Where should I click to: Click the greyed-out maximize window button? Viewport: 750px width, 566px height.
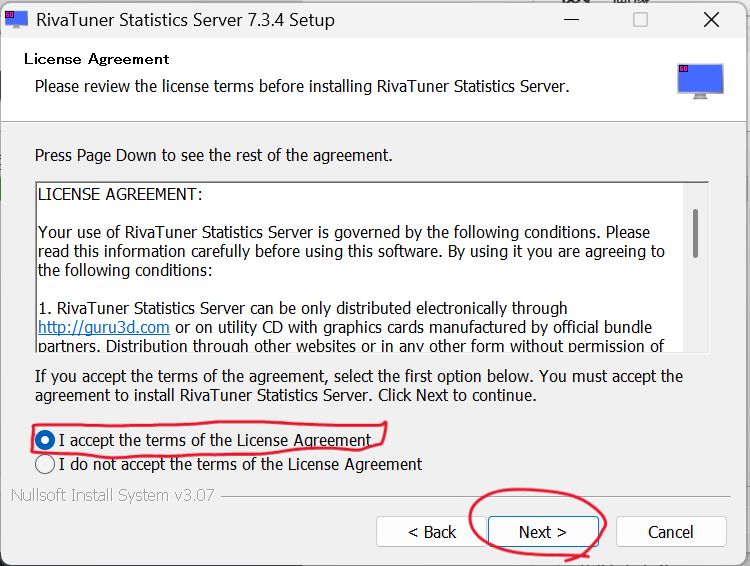click(x=640, y=20)
